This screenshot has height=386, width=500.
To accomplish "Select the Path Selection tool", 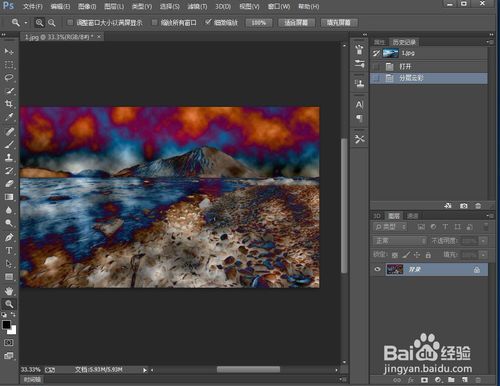I will click(9, 264).
